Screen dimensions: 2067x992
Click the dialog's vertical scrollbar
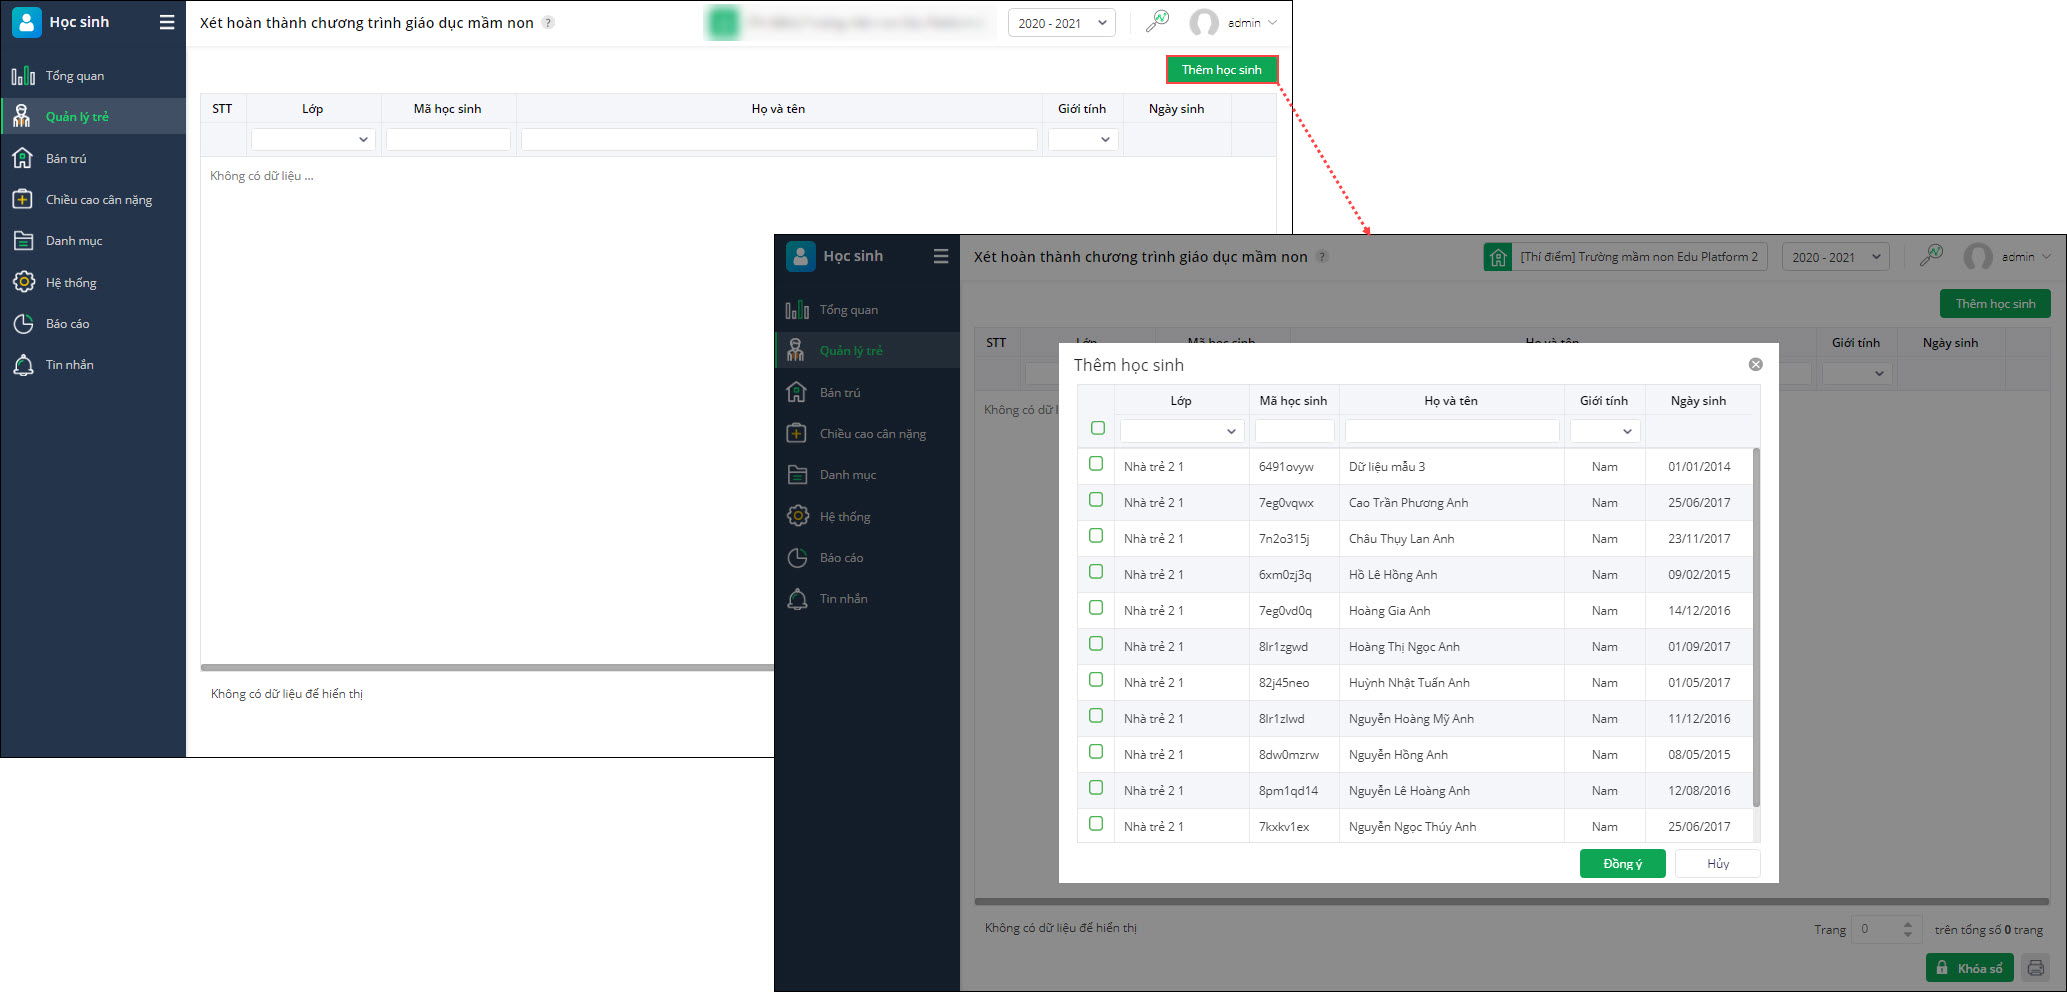click(x=1757, y=628)
